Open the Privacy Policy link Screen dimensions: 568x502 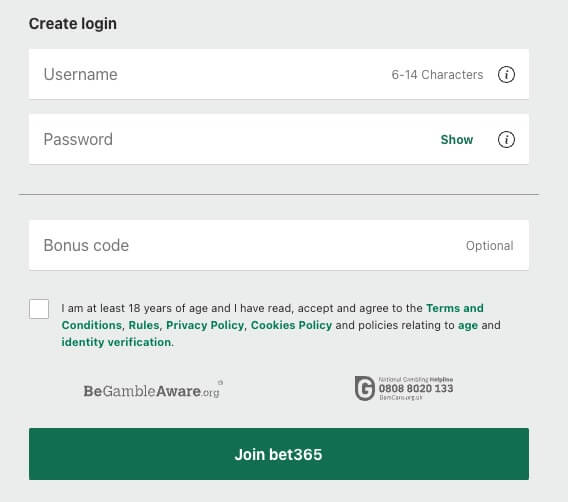tap(205, 325)
